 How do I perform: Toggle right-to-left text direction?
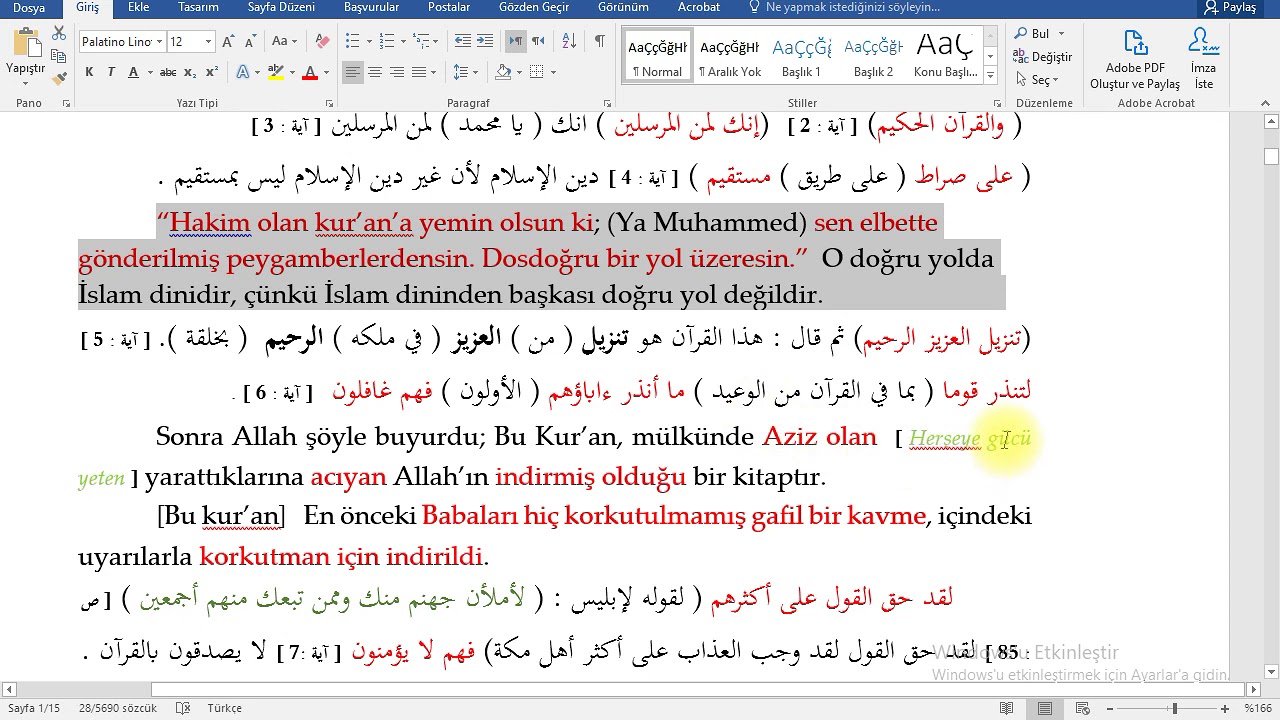(x=538, y=41)
